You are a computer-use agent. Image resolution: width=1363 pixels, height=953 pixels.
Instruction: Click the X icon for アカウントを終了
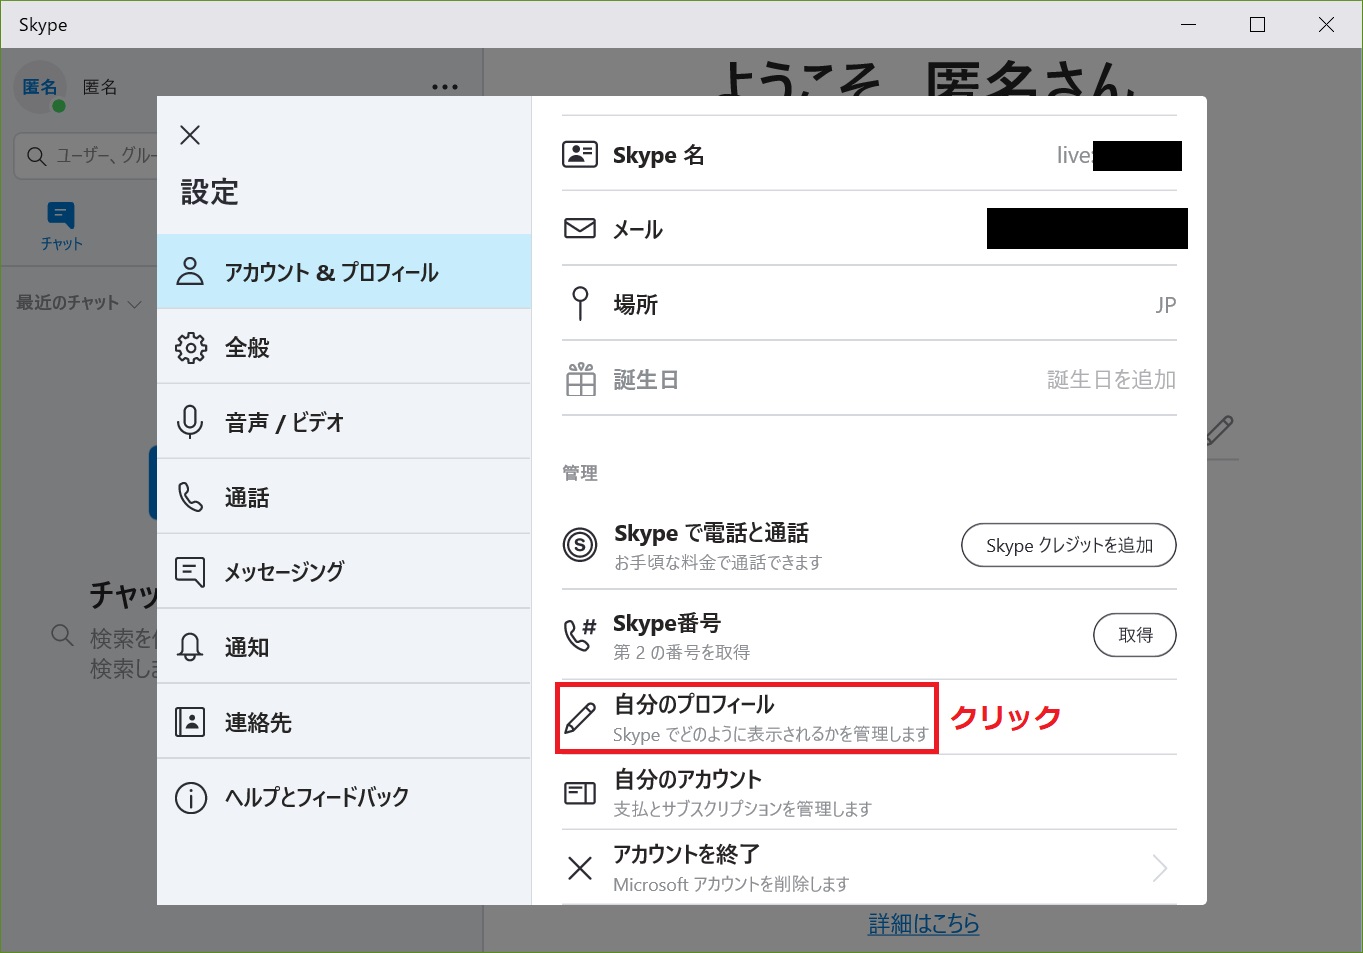point(580,868)
